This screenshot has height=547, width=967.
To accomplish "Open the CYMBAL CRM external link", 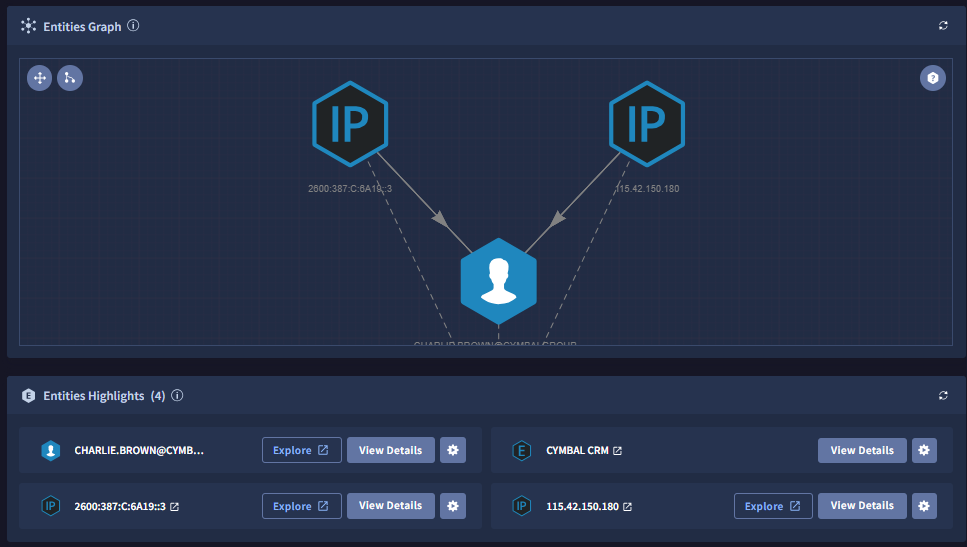I will pyautogui.click(x=617, y=451).
